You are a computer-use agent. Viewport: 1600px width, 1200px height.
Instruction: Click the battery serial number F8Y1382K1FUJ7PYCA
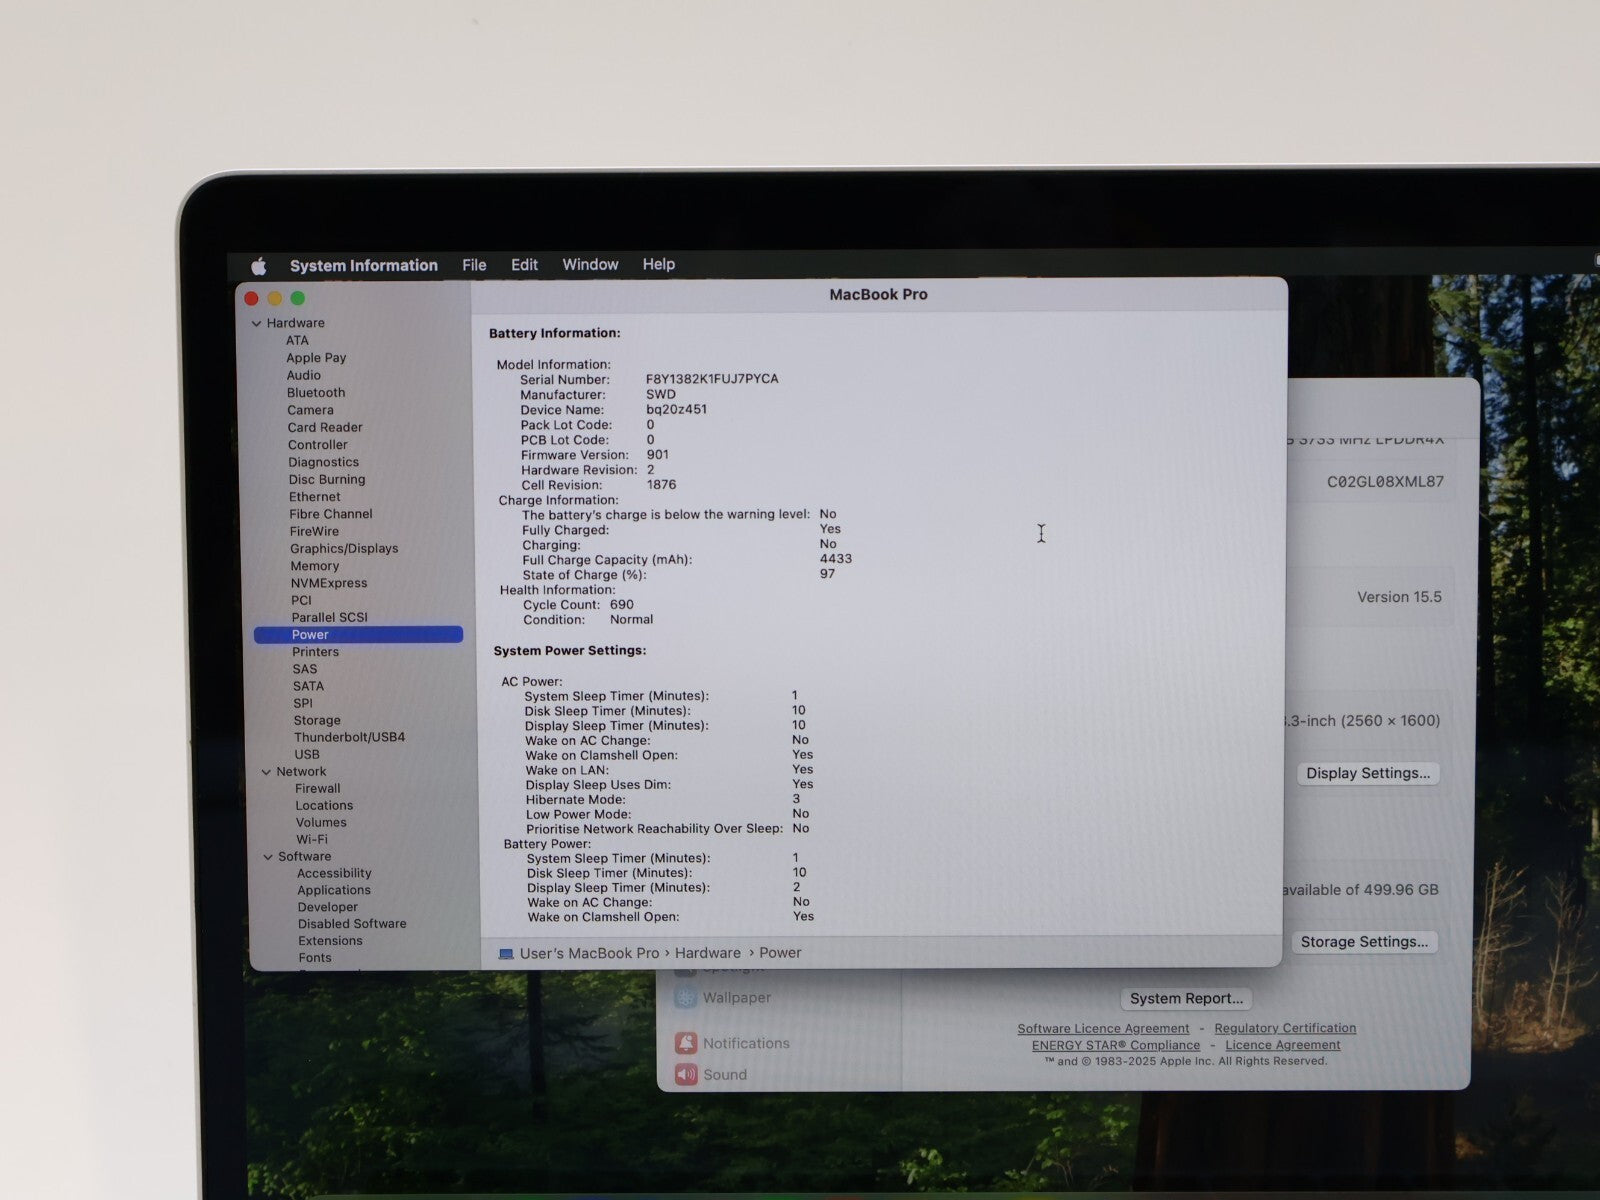coord(712,379)
